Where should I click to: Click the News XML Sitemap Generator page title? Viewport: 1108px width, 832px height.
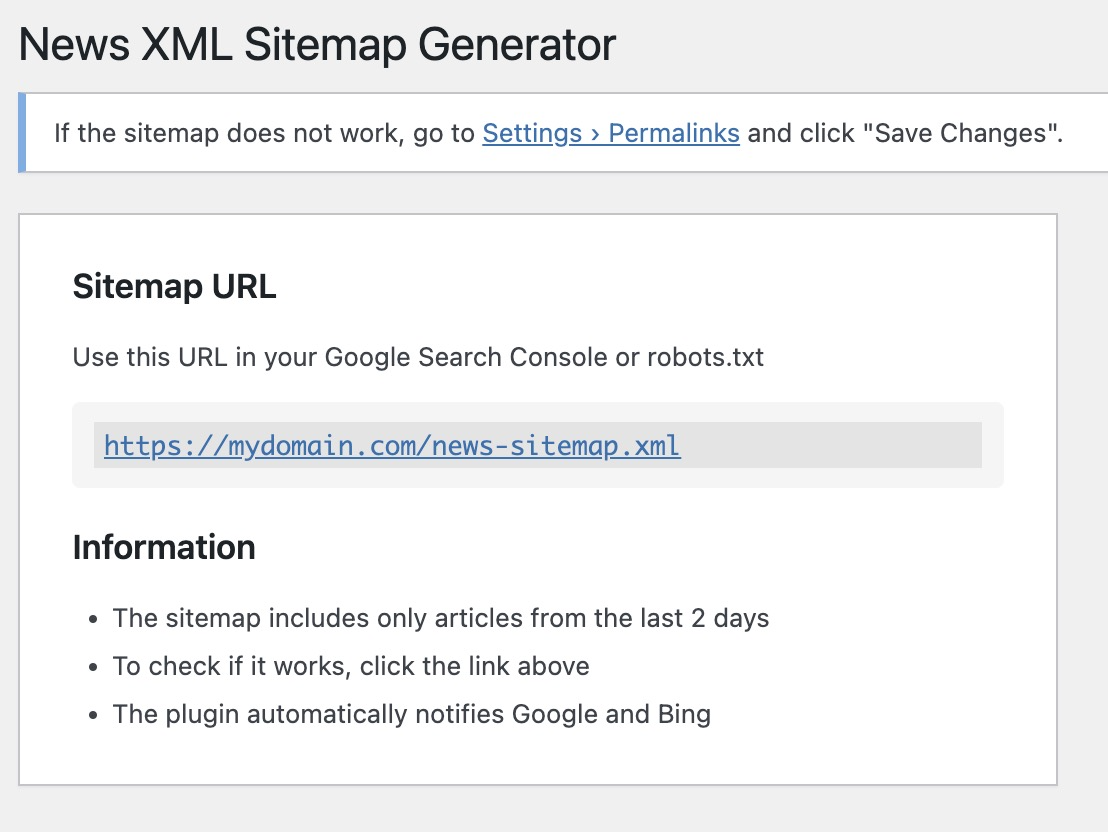(x=317, y=46)
